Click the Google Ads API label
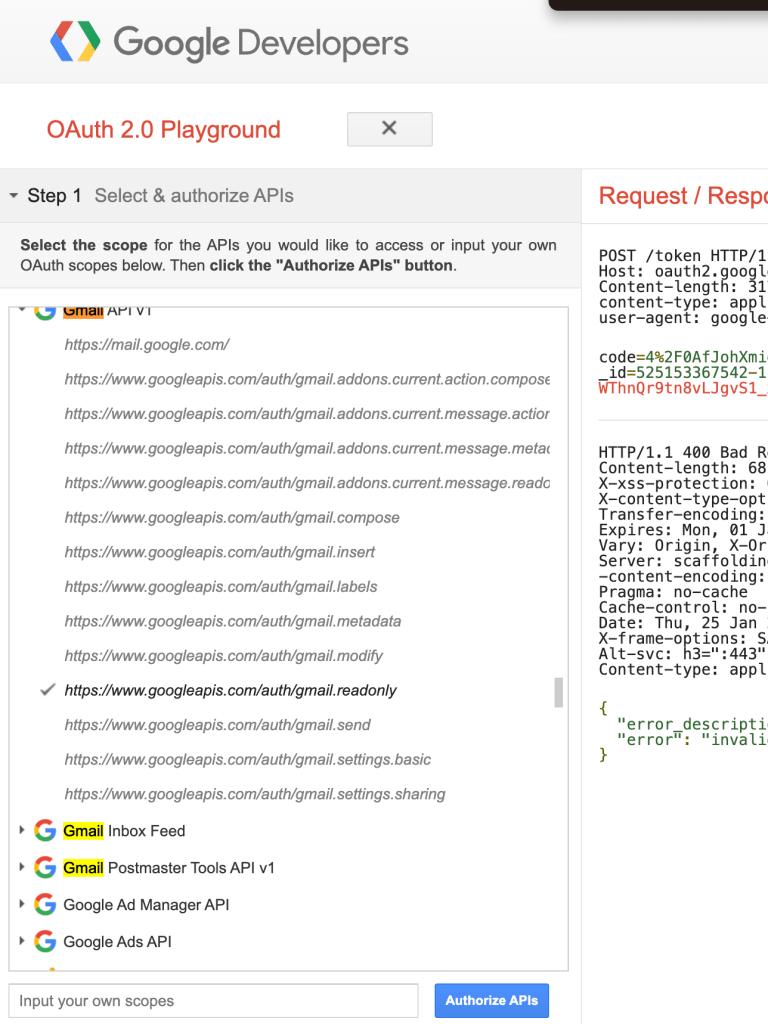Viewport: 768px width, 1024px height. click(x=118, y=942)
